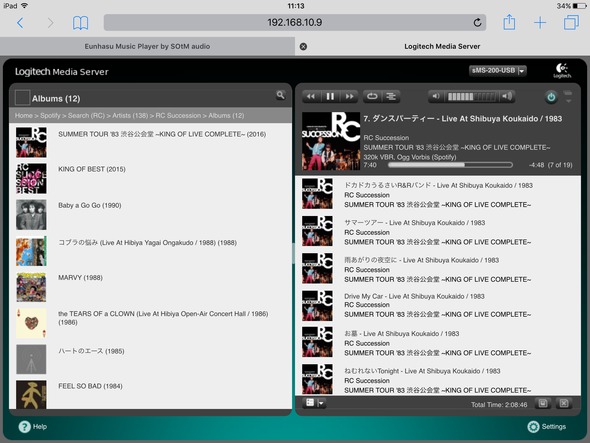Click the Albums panel artwork placeholder

point(22,98)
